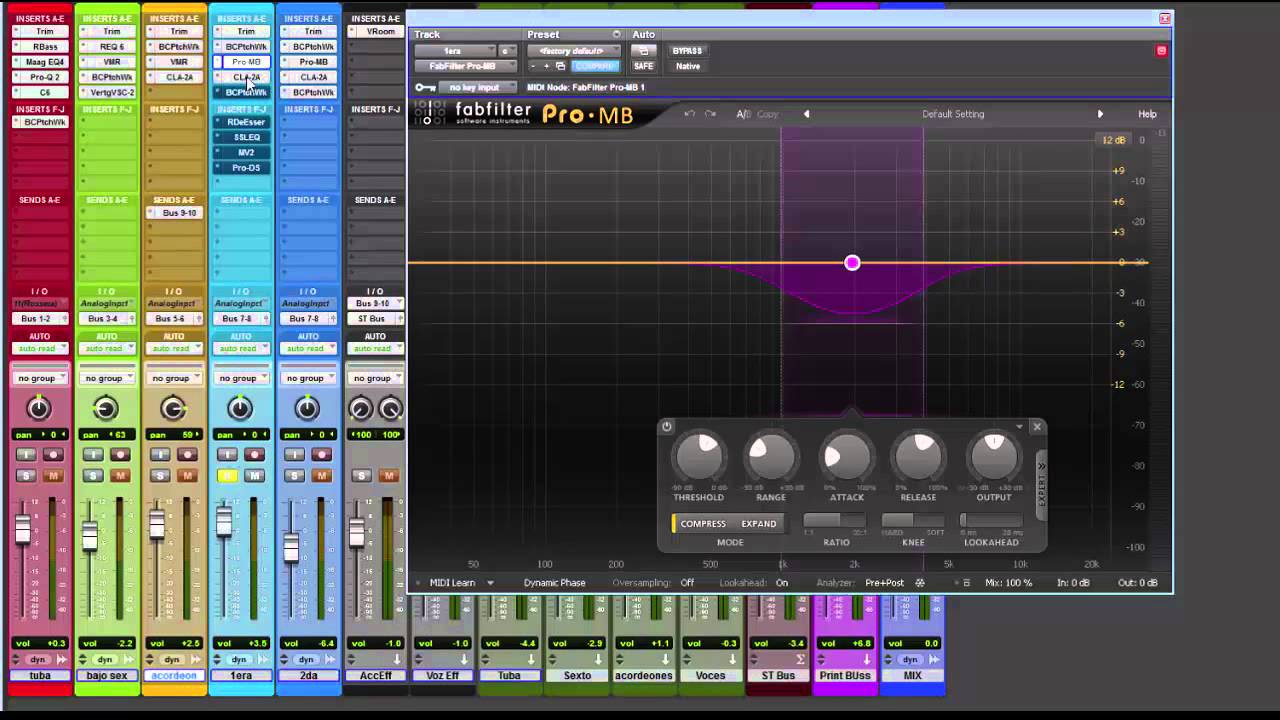Screen dimensions: 1280x720
Task: Toggle the COMPARE button
Action: [x=595, y=66]
